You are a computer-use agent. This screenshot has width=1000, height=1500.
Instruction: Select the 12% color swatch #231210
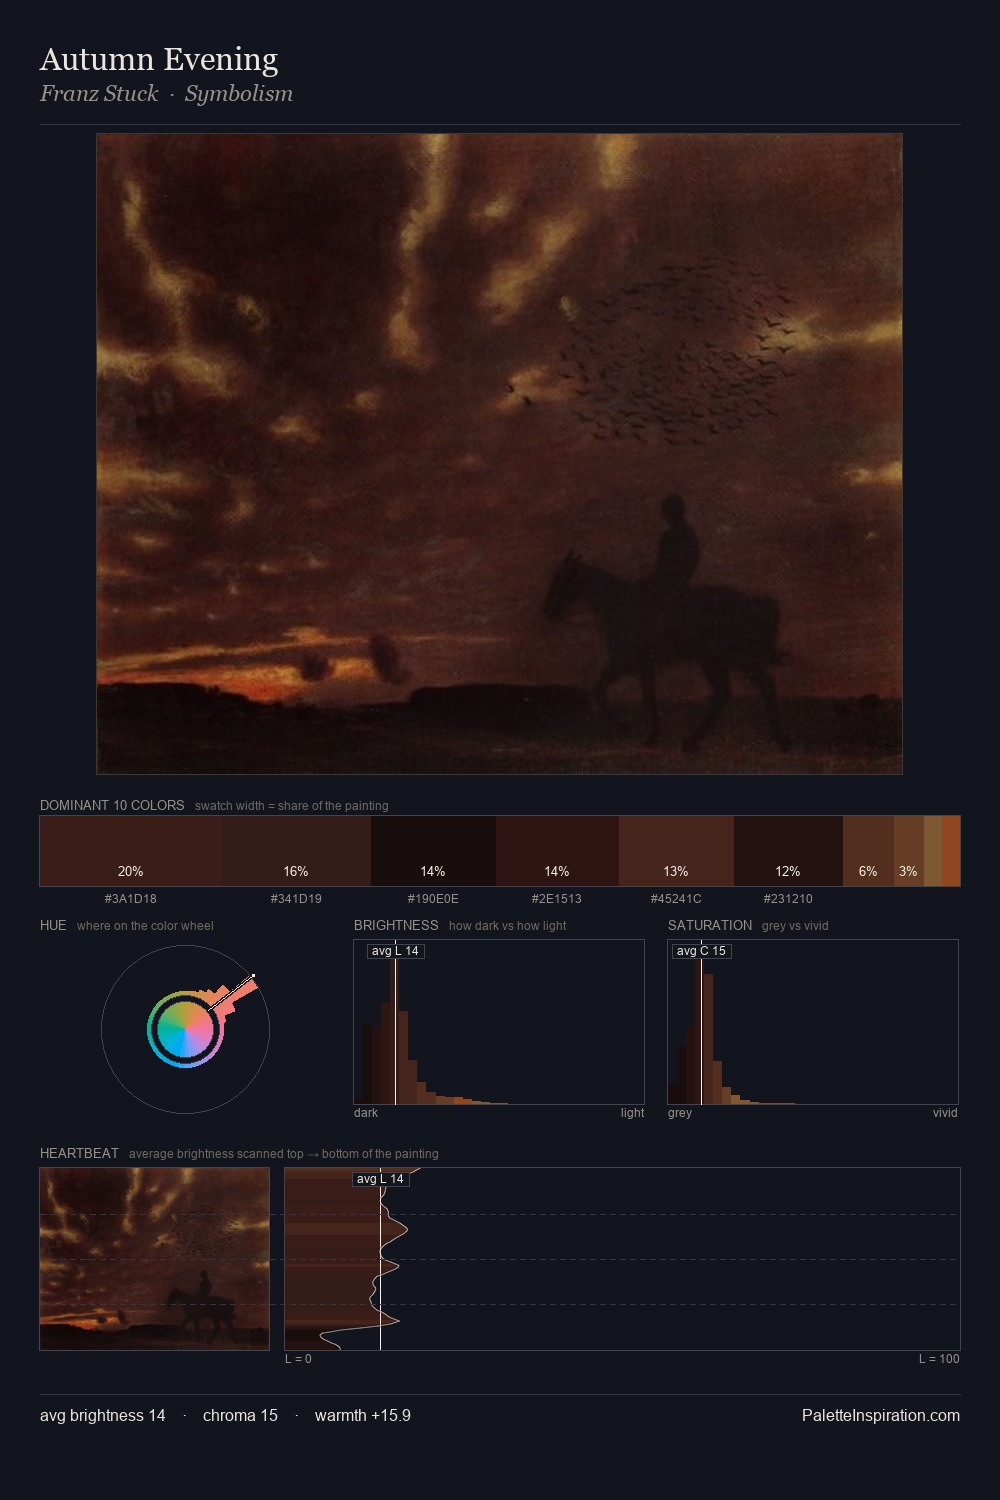(788, 851)
